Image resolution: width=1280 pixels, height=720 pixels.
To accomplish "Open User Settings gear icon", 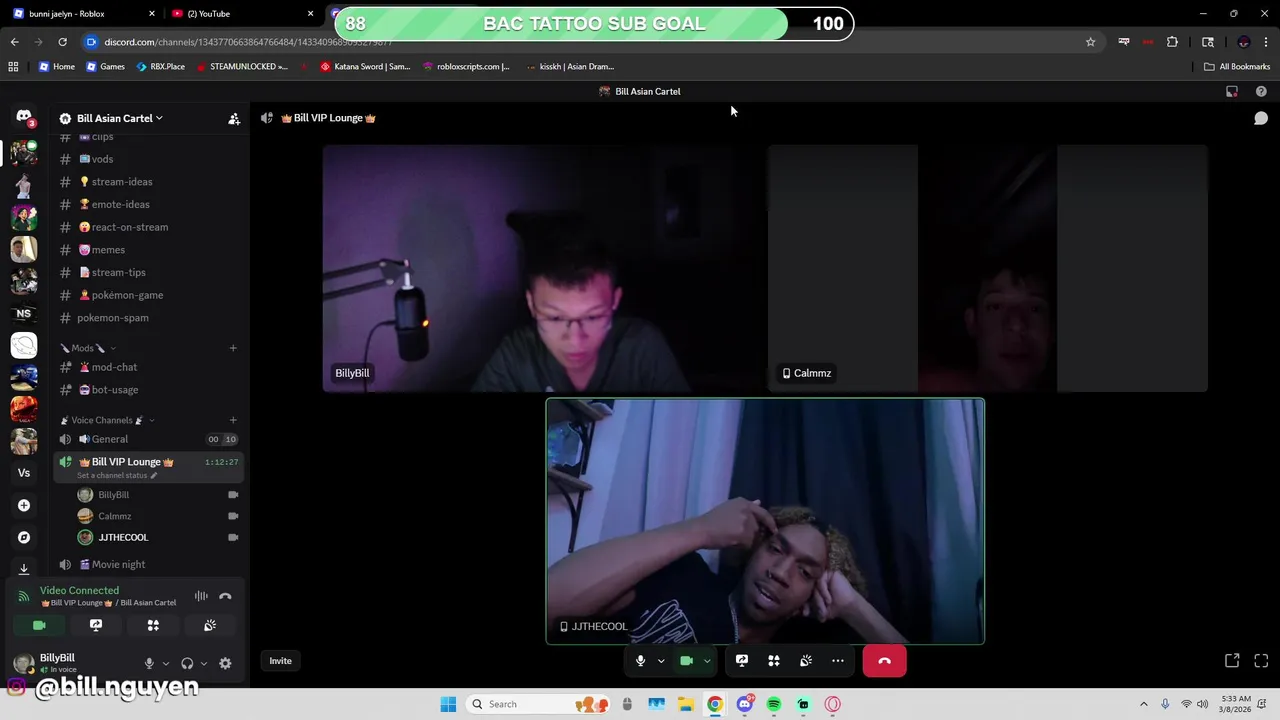I will [225, 663].
